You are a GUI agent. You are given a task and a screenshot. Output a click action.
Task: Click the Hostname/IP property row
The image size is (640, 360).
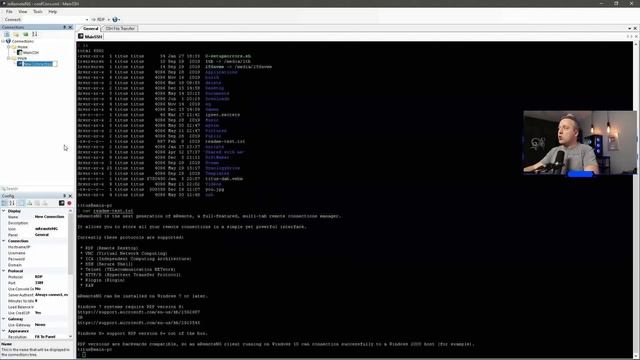(37, 247)
